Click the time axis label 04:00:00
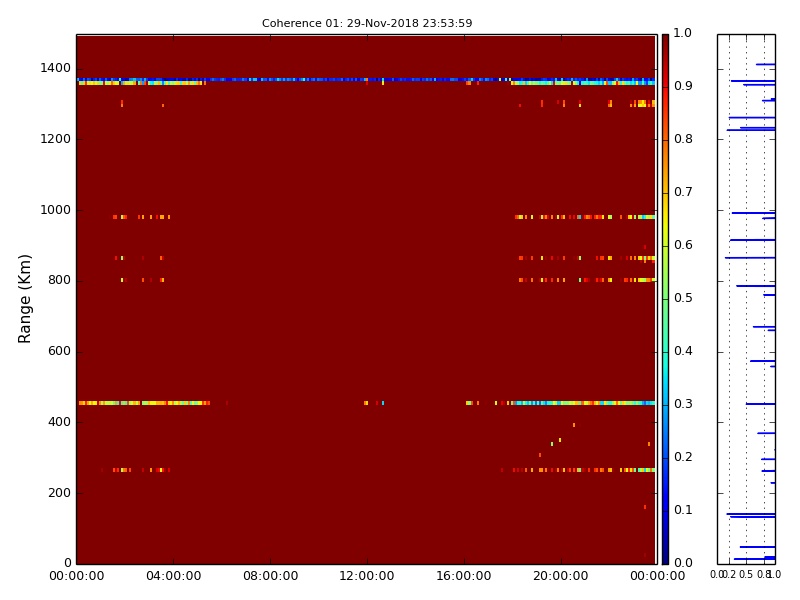800x600 pixels. (x=173, y=576)
